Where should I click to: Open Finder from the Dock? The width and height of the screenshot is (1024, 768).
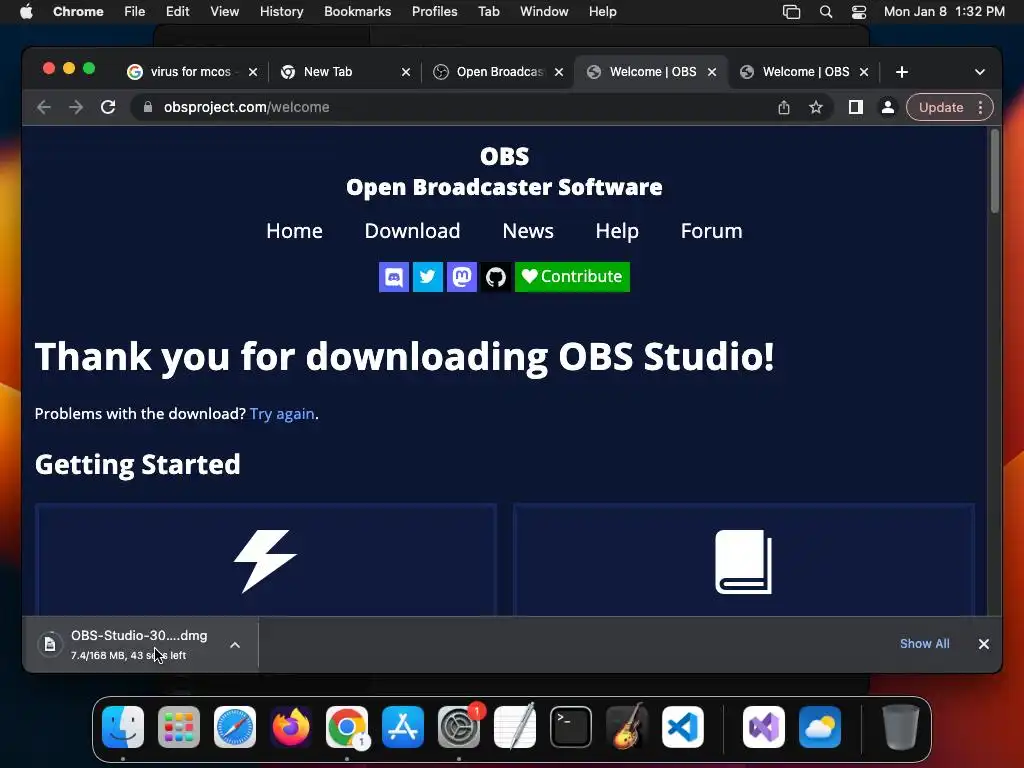tap(123, 727)
